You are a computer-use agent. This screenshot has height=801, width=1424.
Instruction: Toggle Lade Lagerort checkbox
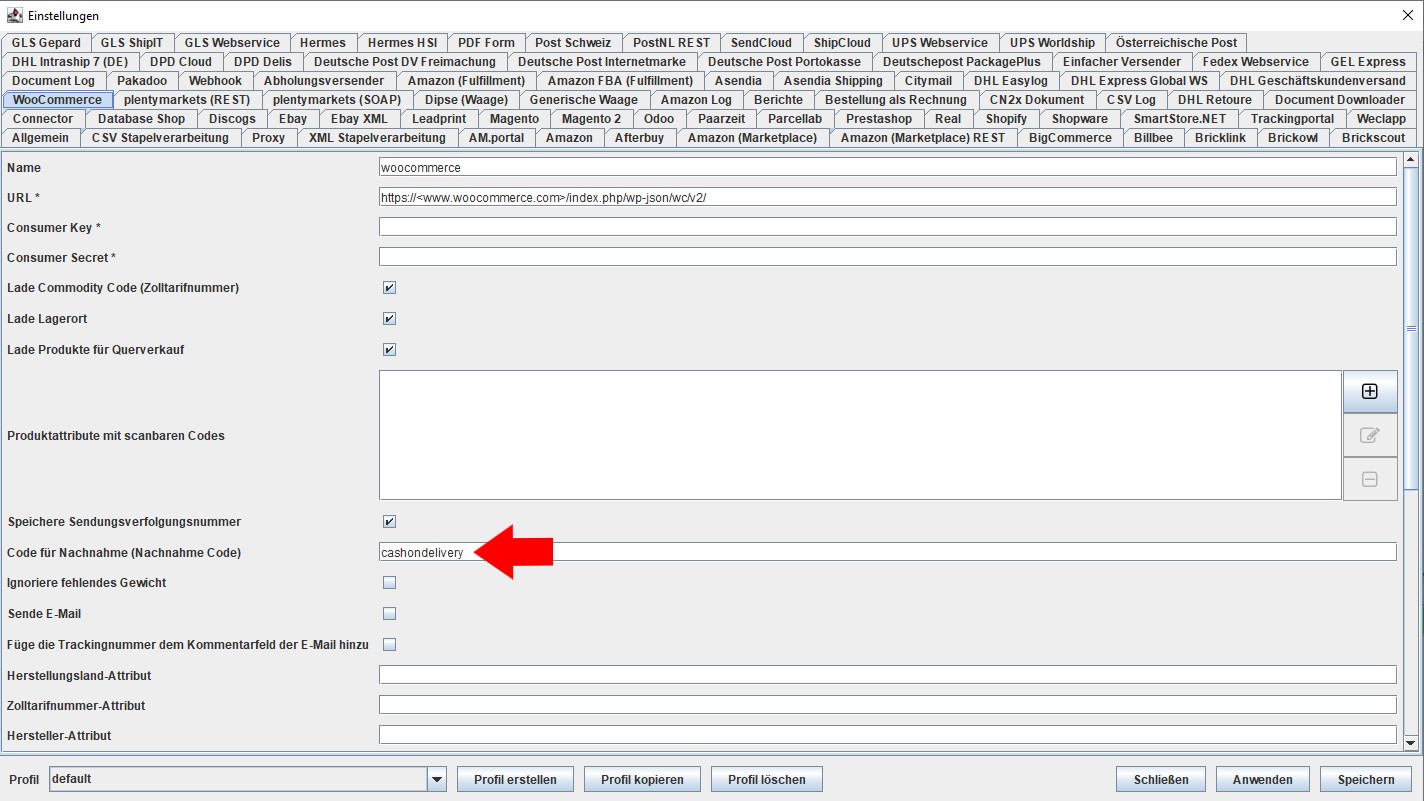[390, 319]
